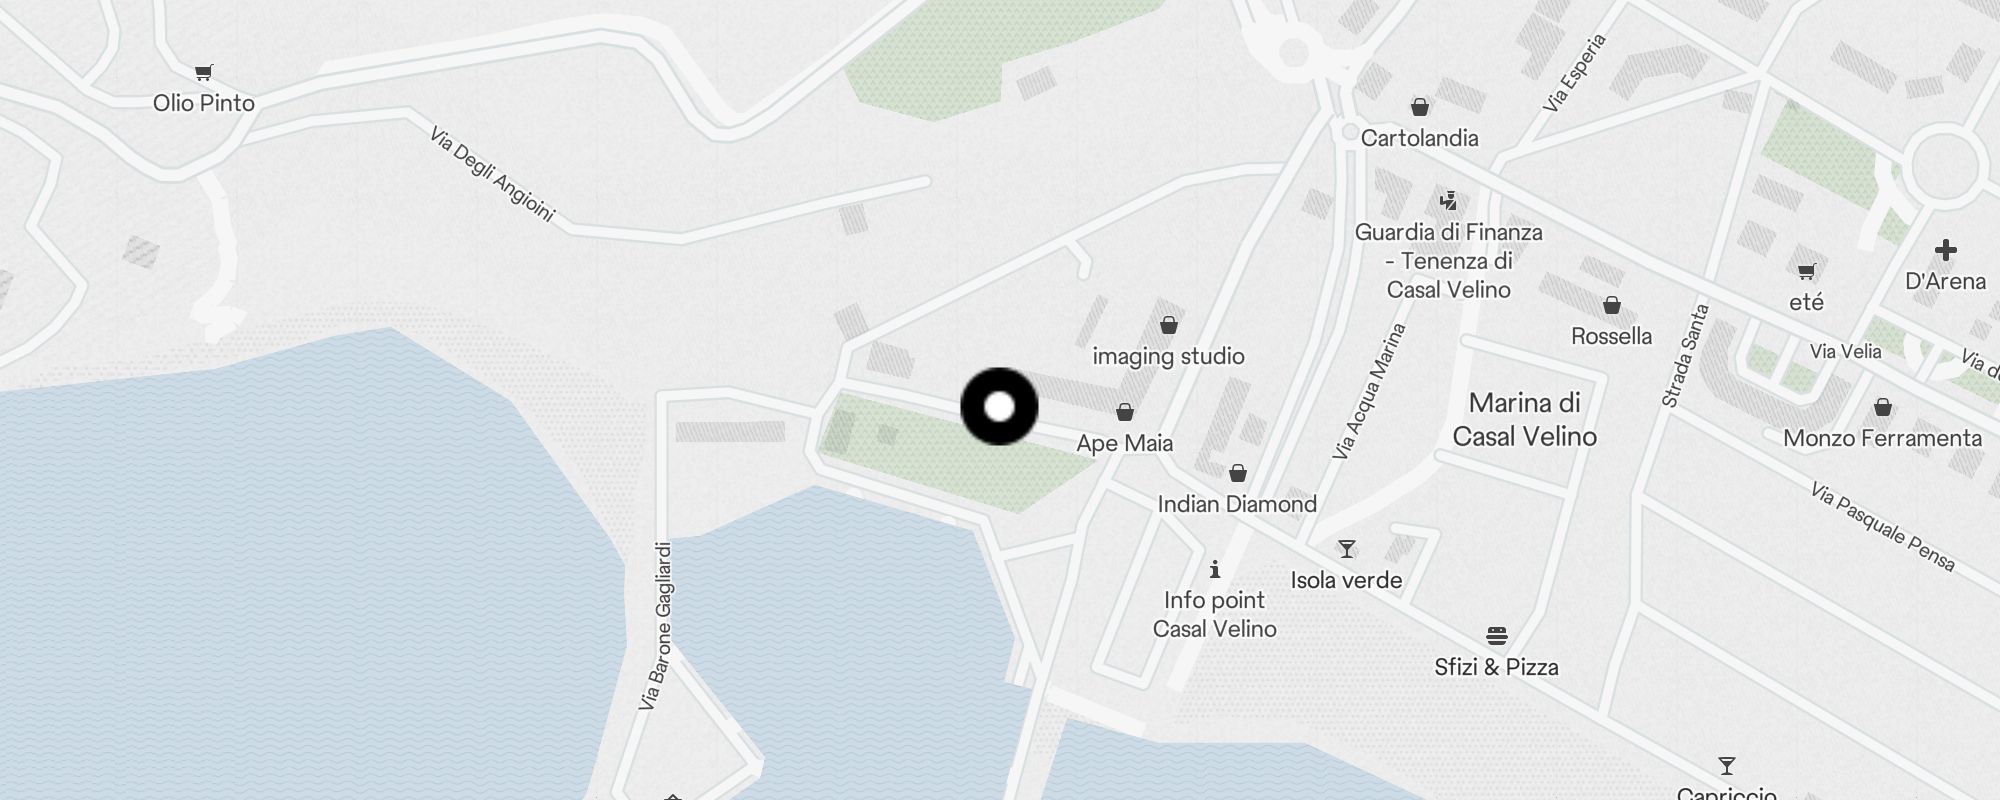The image size is (2000, 800).
Task: Open the imaging studio shop marker
Action: (1168, 325)
